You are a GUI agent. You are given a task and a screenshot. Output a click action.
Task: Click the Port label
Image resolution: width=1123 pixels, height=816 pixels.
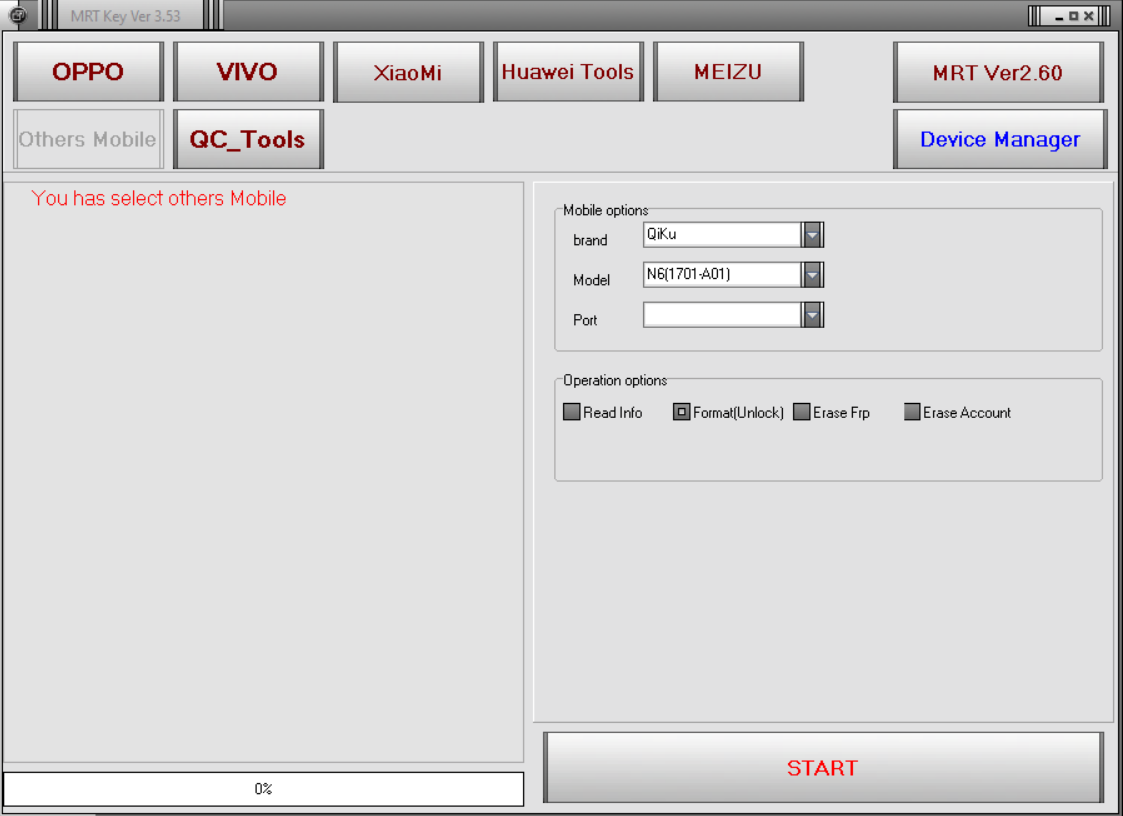click(x=585, y=320)
